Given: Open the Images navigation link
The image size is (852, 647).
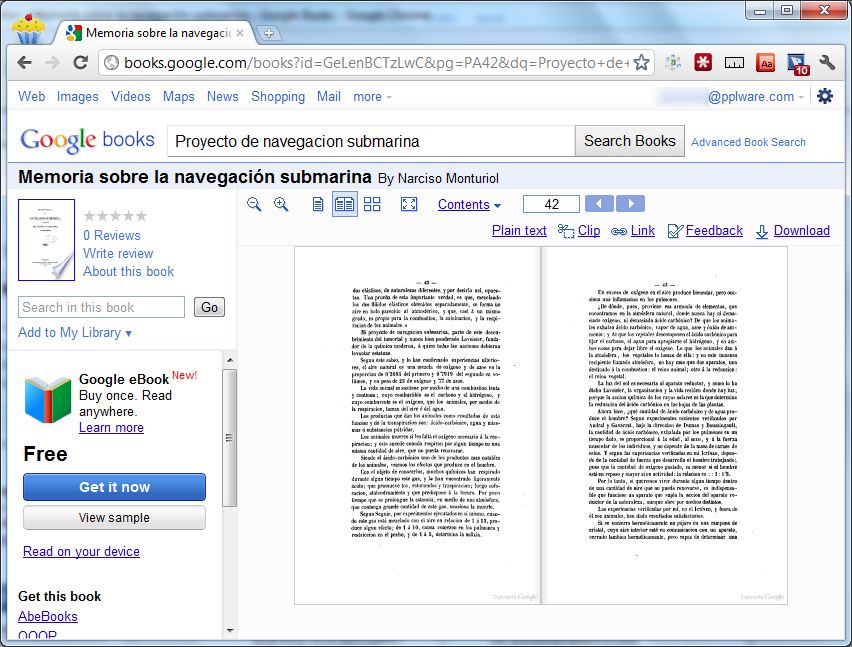Looking at the screenshot, I should click(x=78, y=96).
